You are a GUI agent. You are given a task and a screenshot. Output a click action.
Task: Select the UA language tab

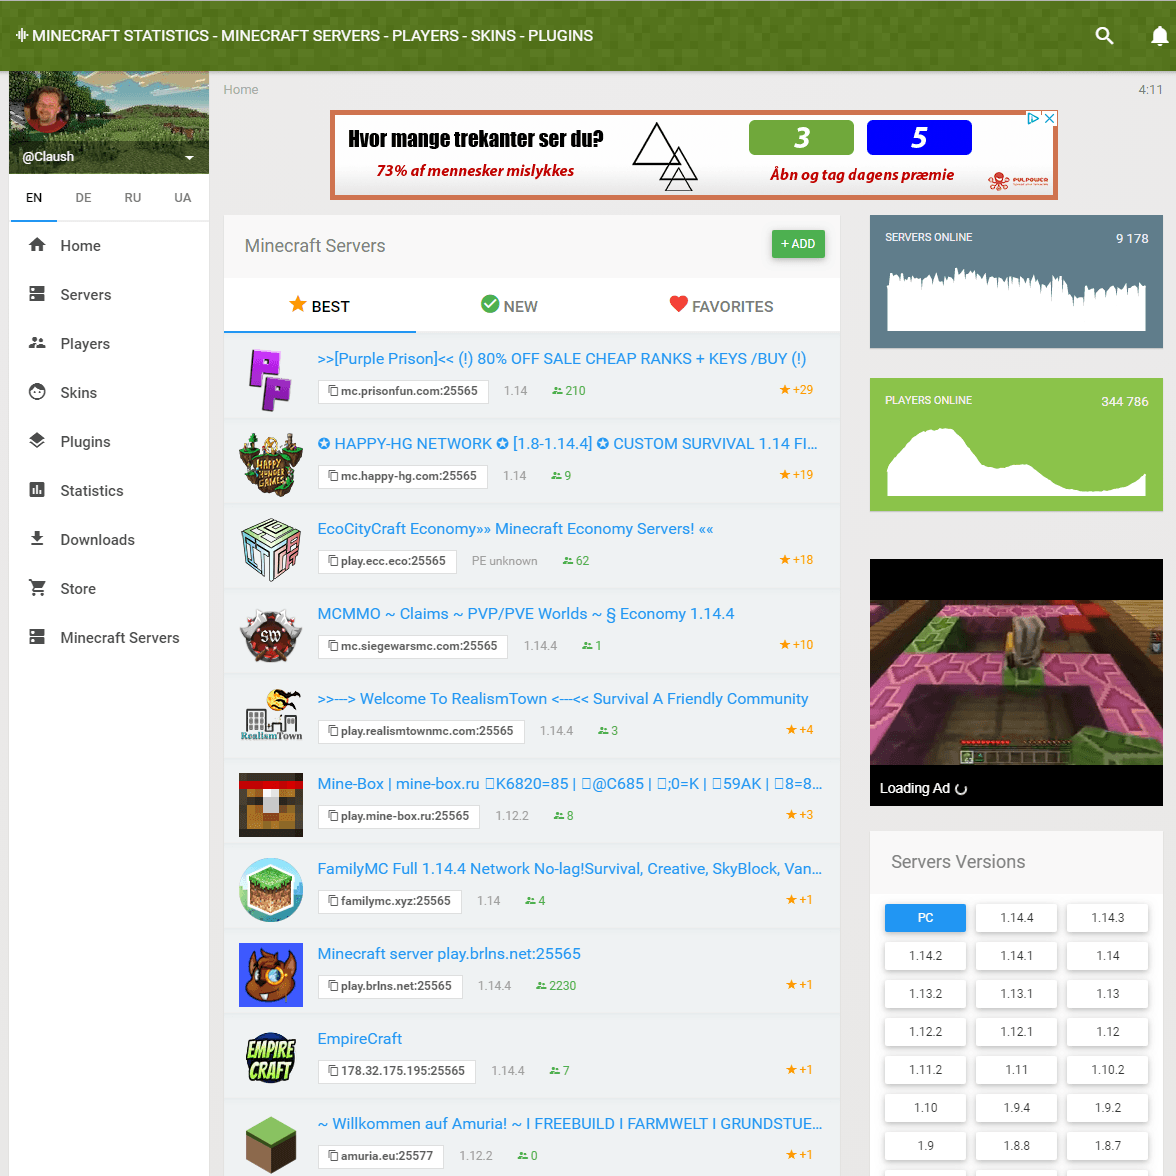tap(182, 198)
